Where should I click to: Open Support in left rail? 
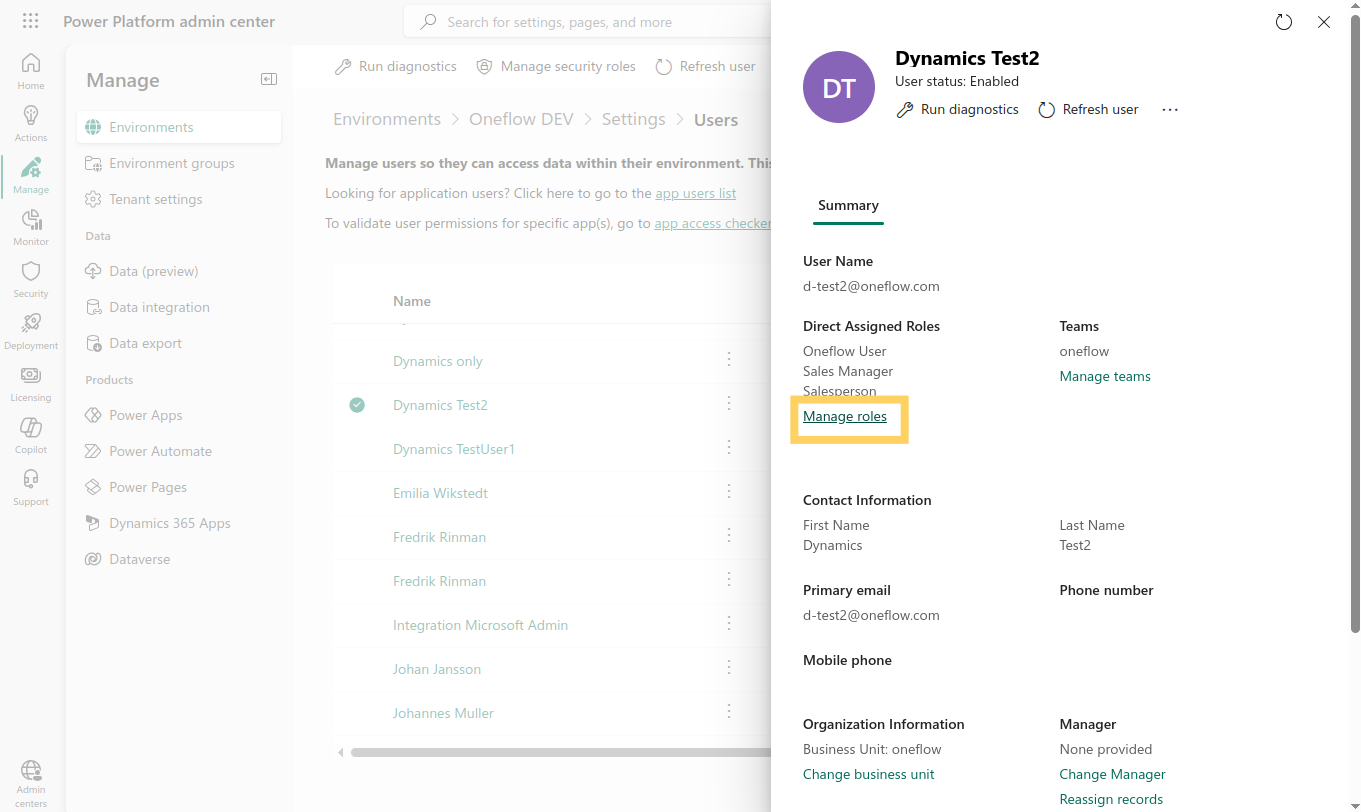click(31, 486)
